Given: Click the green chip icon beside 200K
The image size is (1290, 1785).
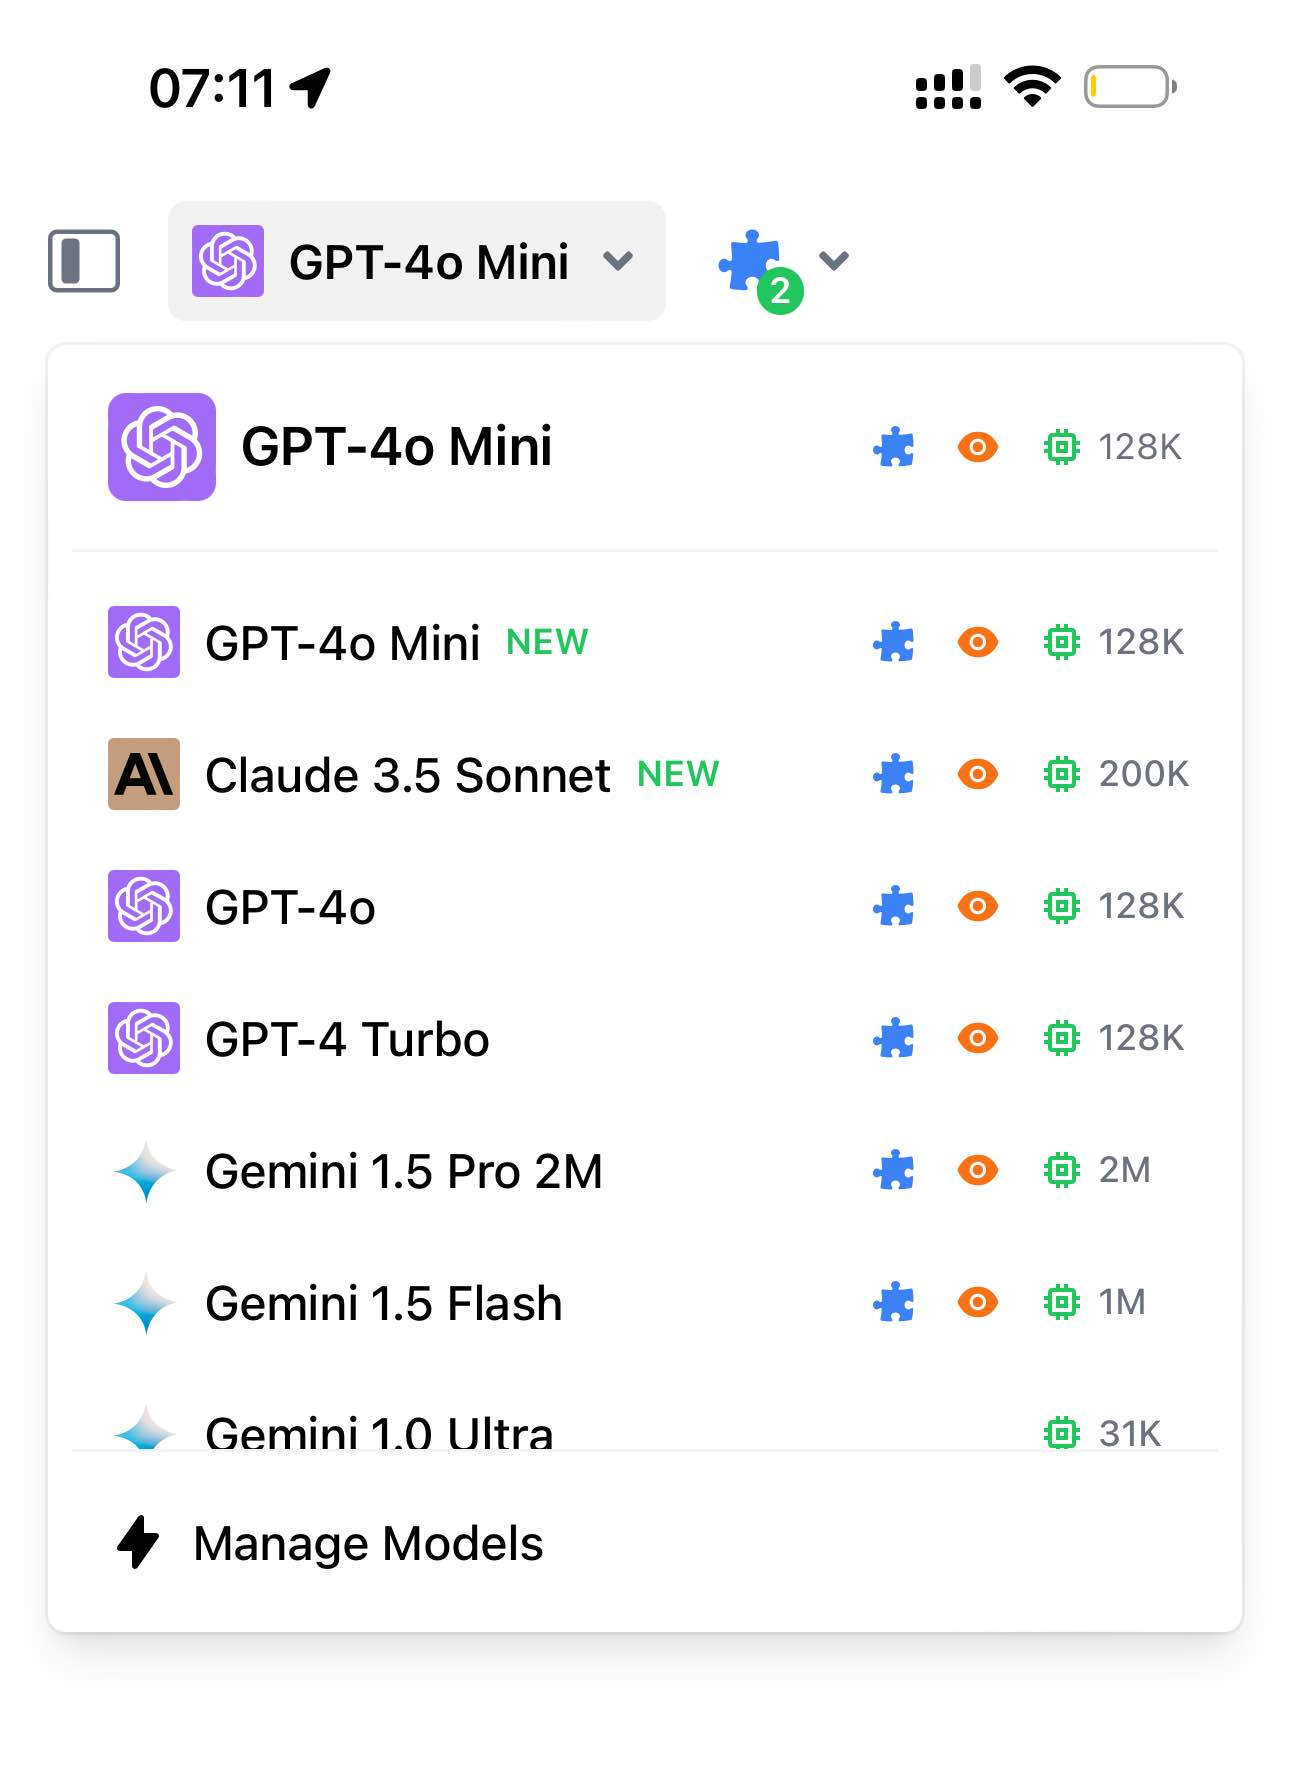Looking at the screenshot, I should 1061,774.
